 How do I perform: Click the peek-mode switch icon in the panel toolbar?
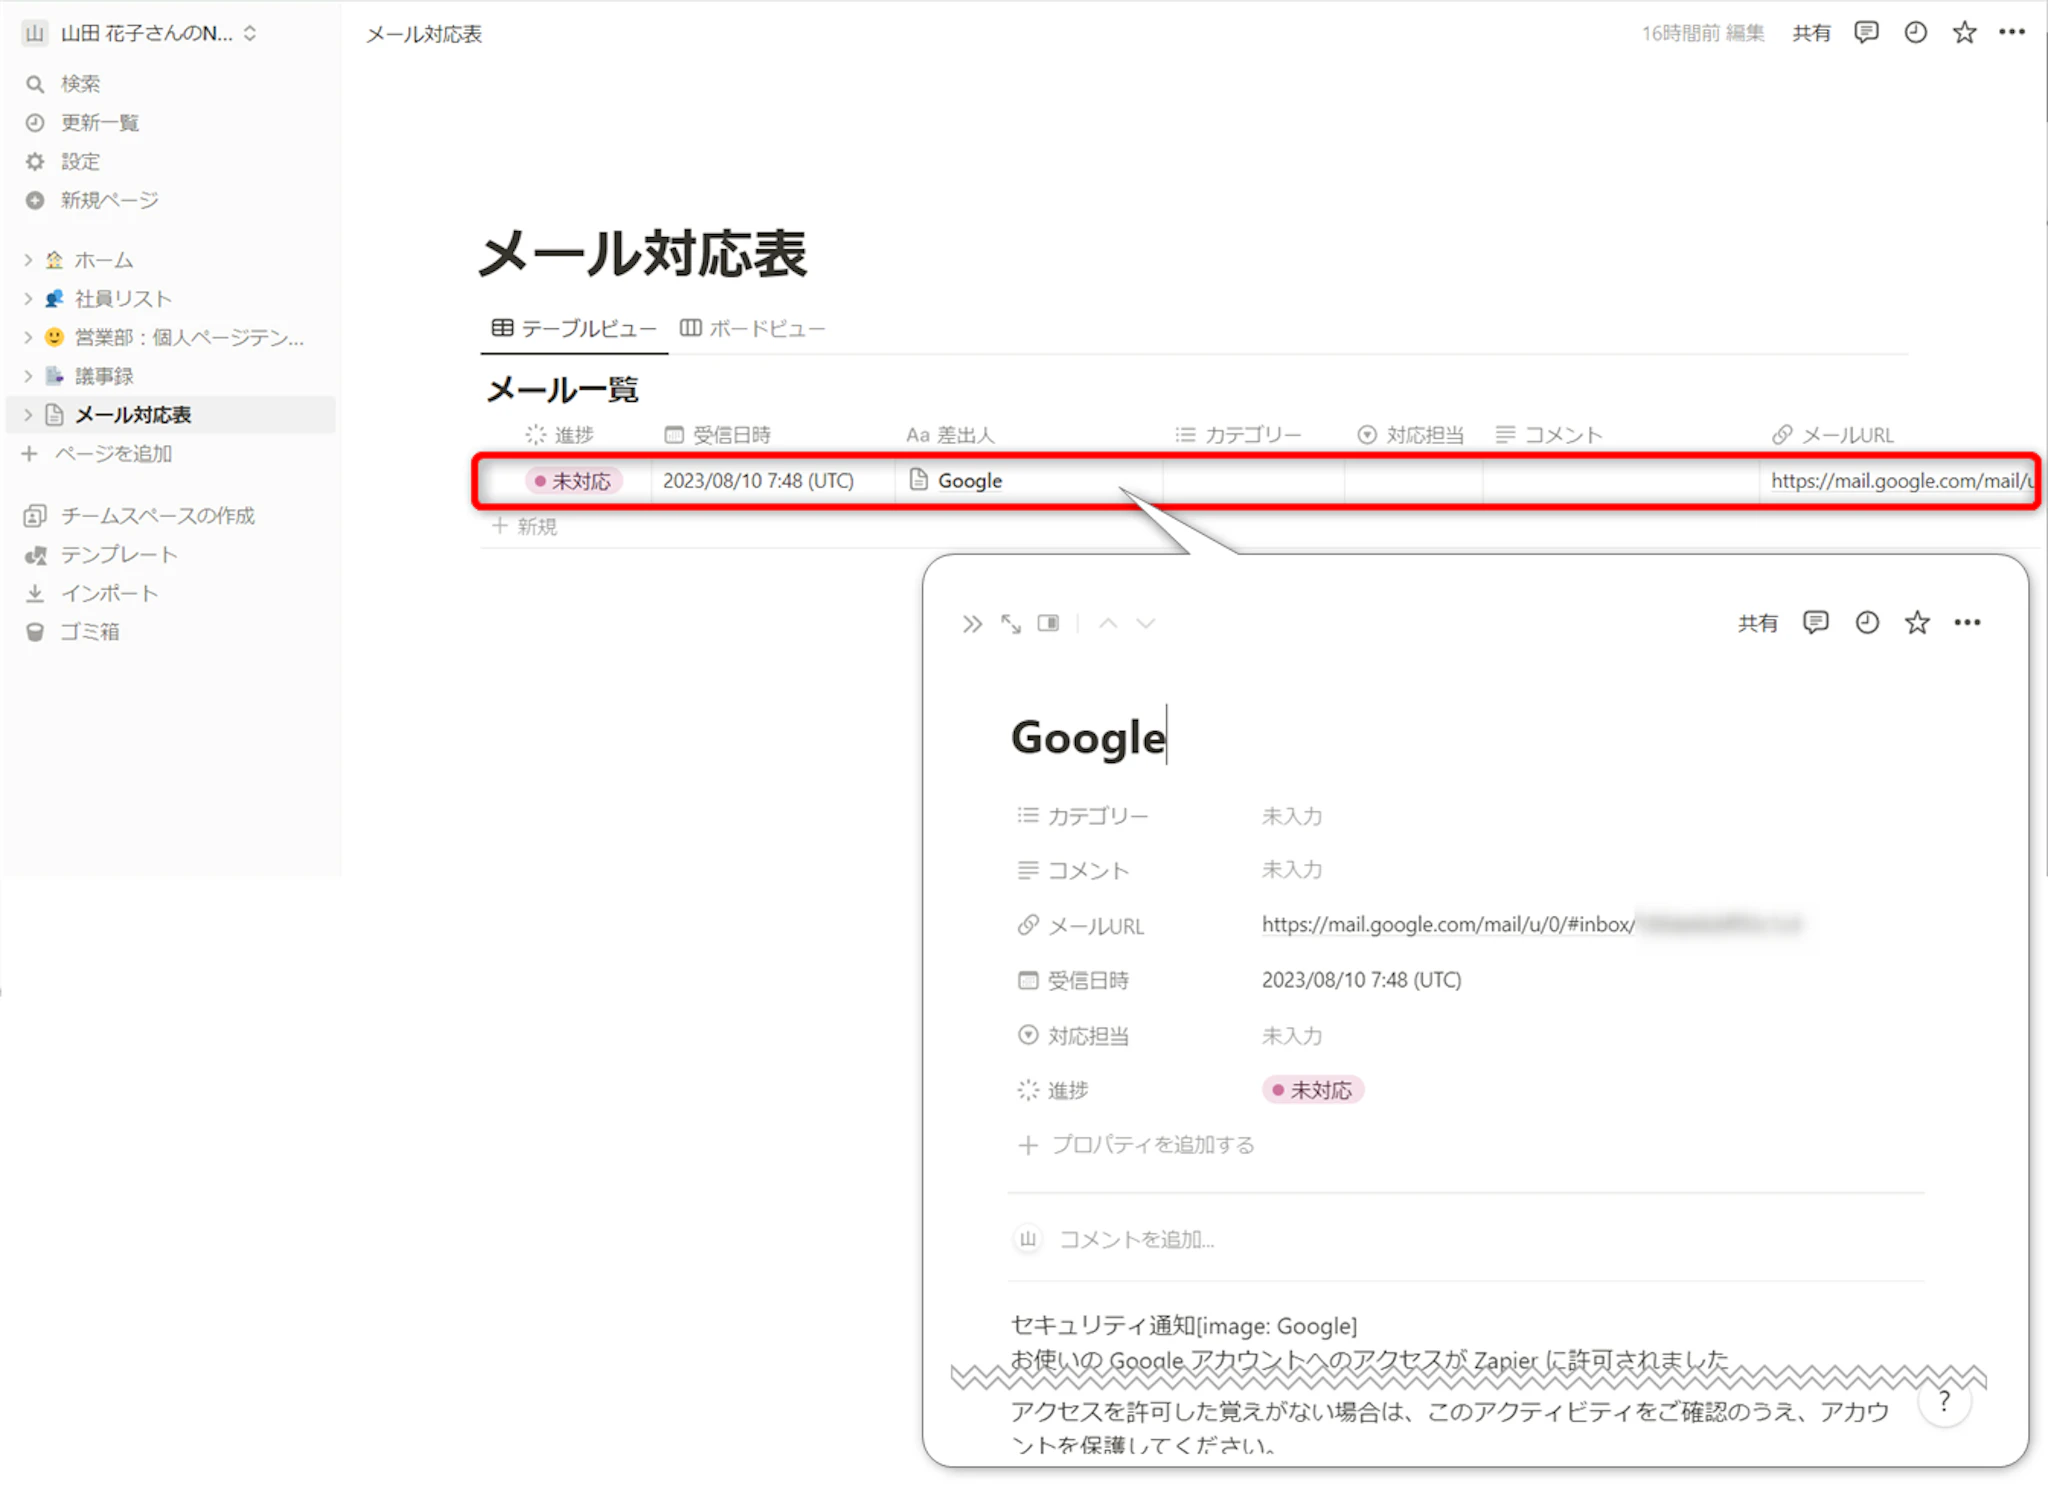[x=1048, y=623]
